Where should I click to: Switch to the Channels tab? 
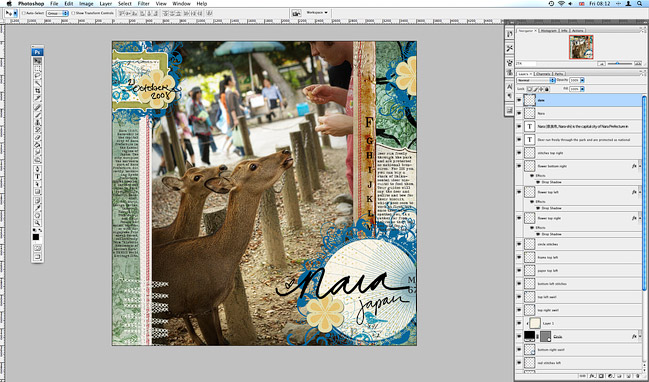(543, 74)
